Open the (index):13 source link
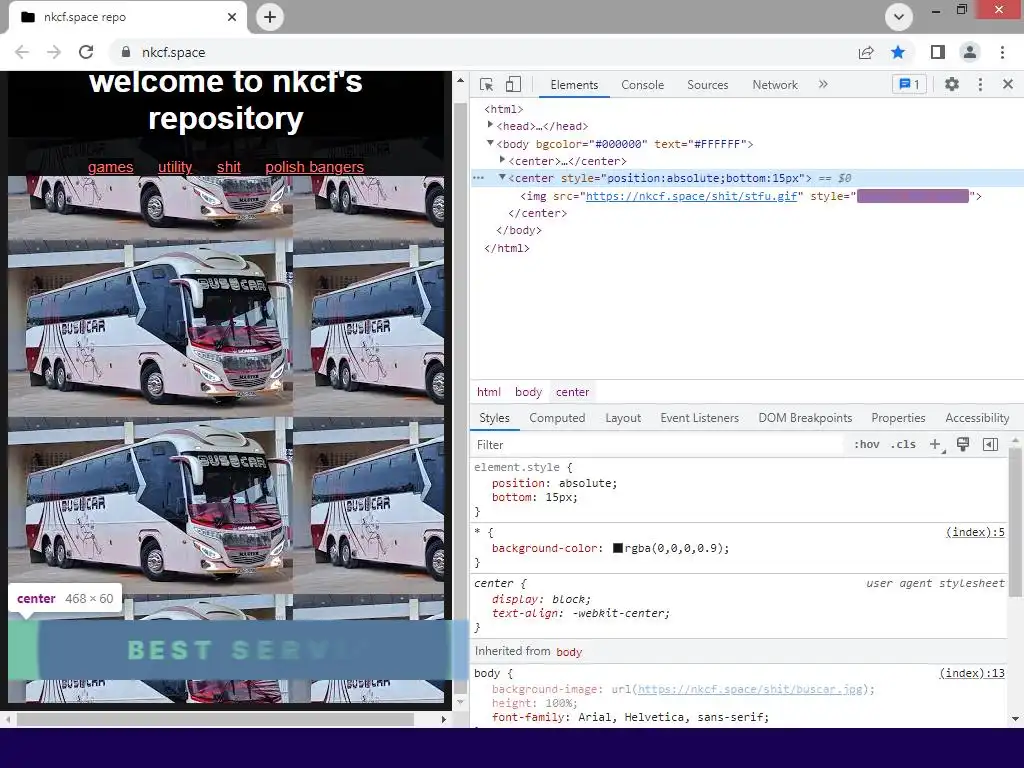Screen dimensions: 1024x768 point(972,673)
